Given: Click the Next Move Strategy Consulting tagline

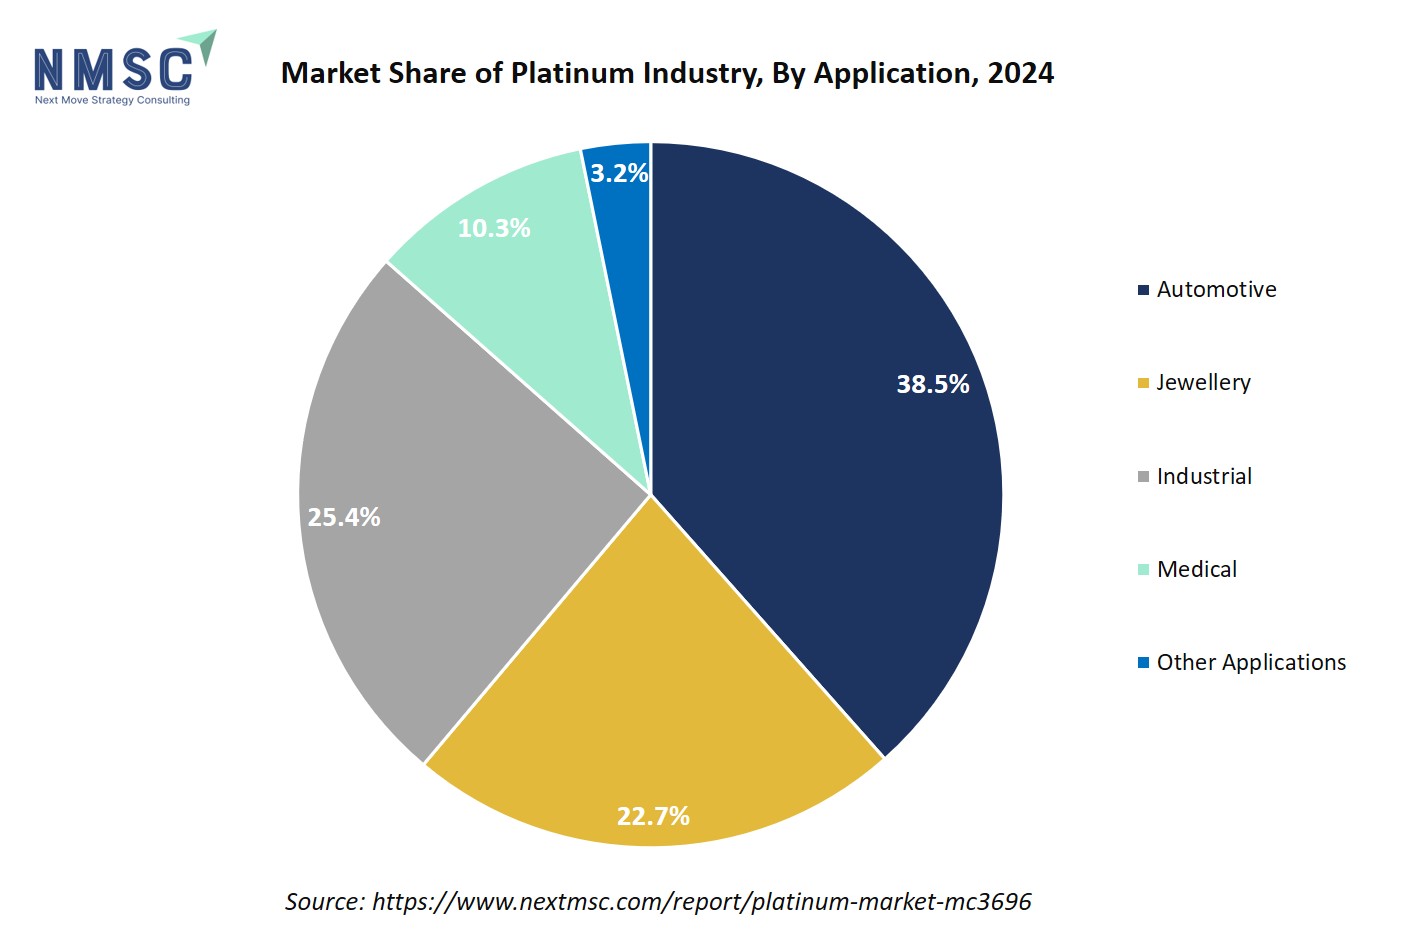Looking at the screenshot, I should (112, 100).
